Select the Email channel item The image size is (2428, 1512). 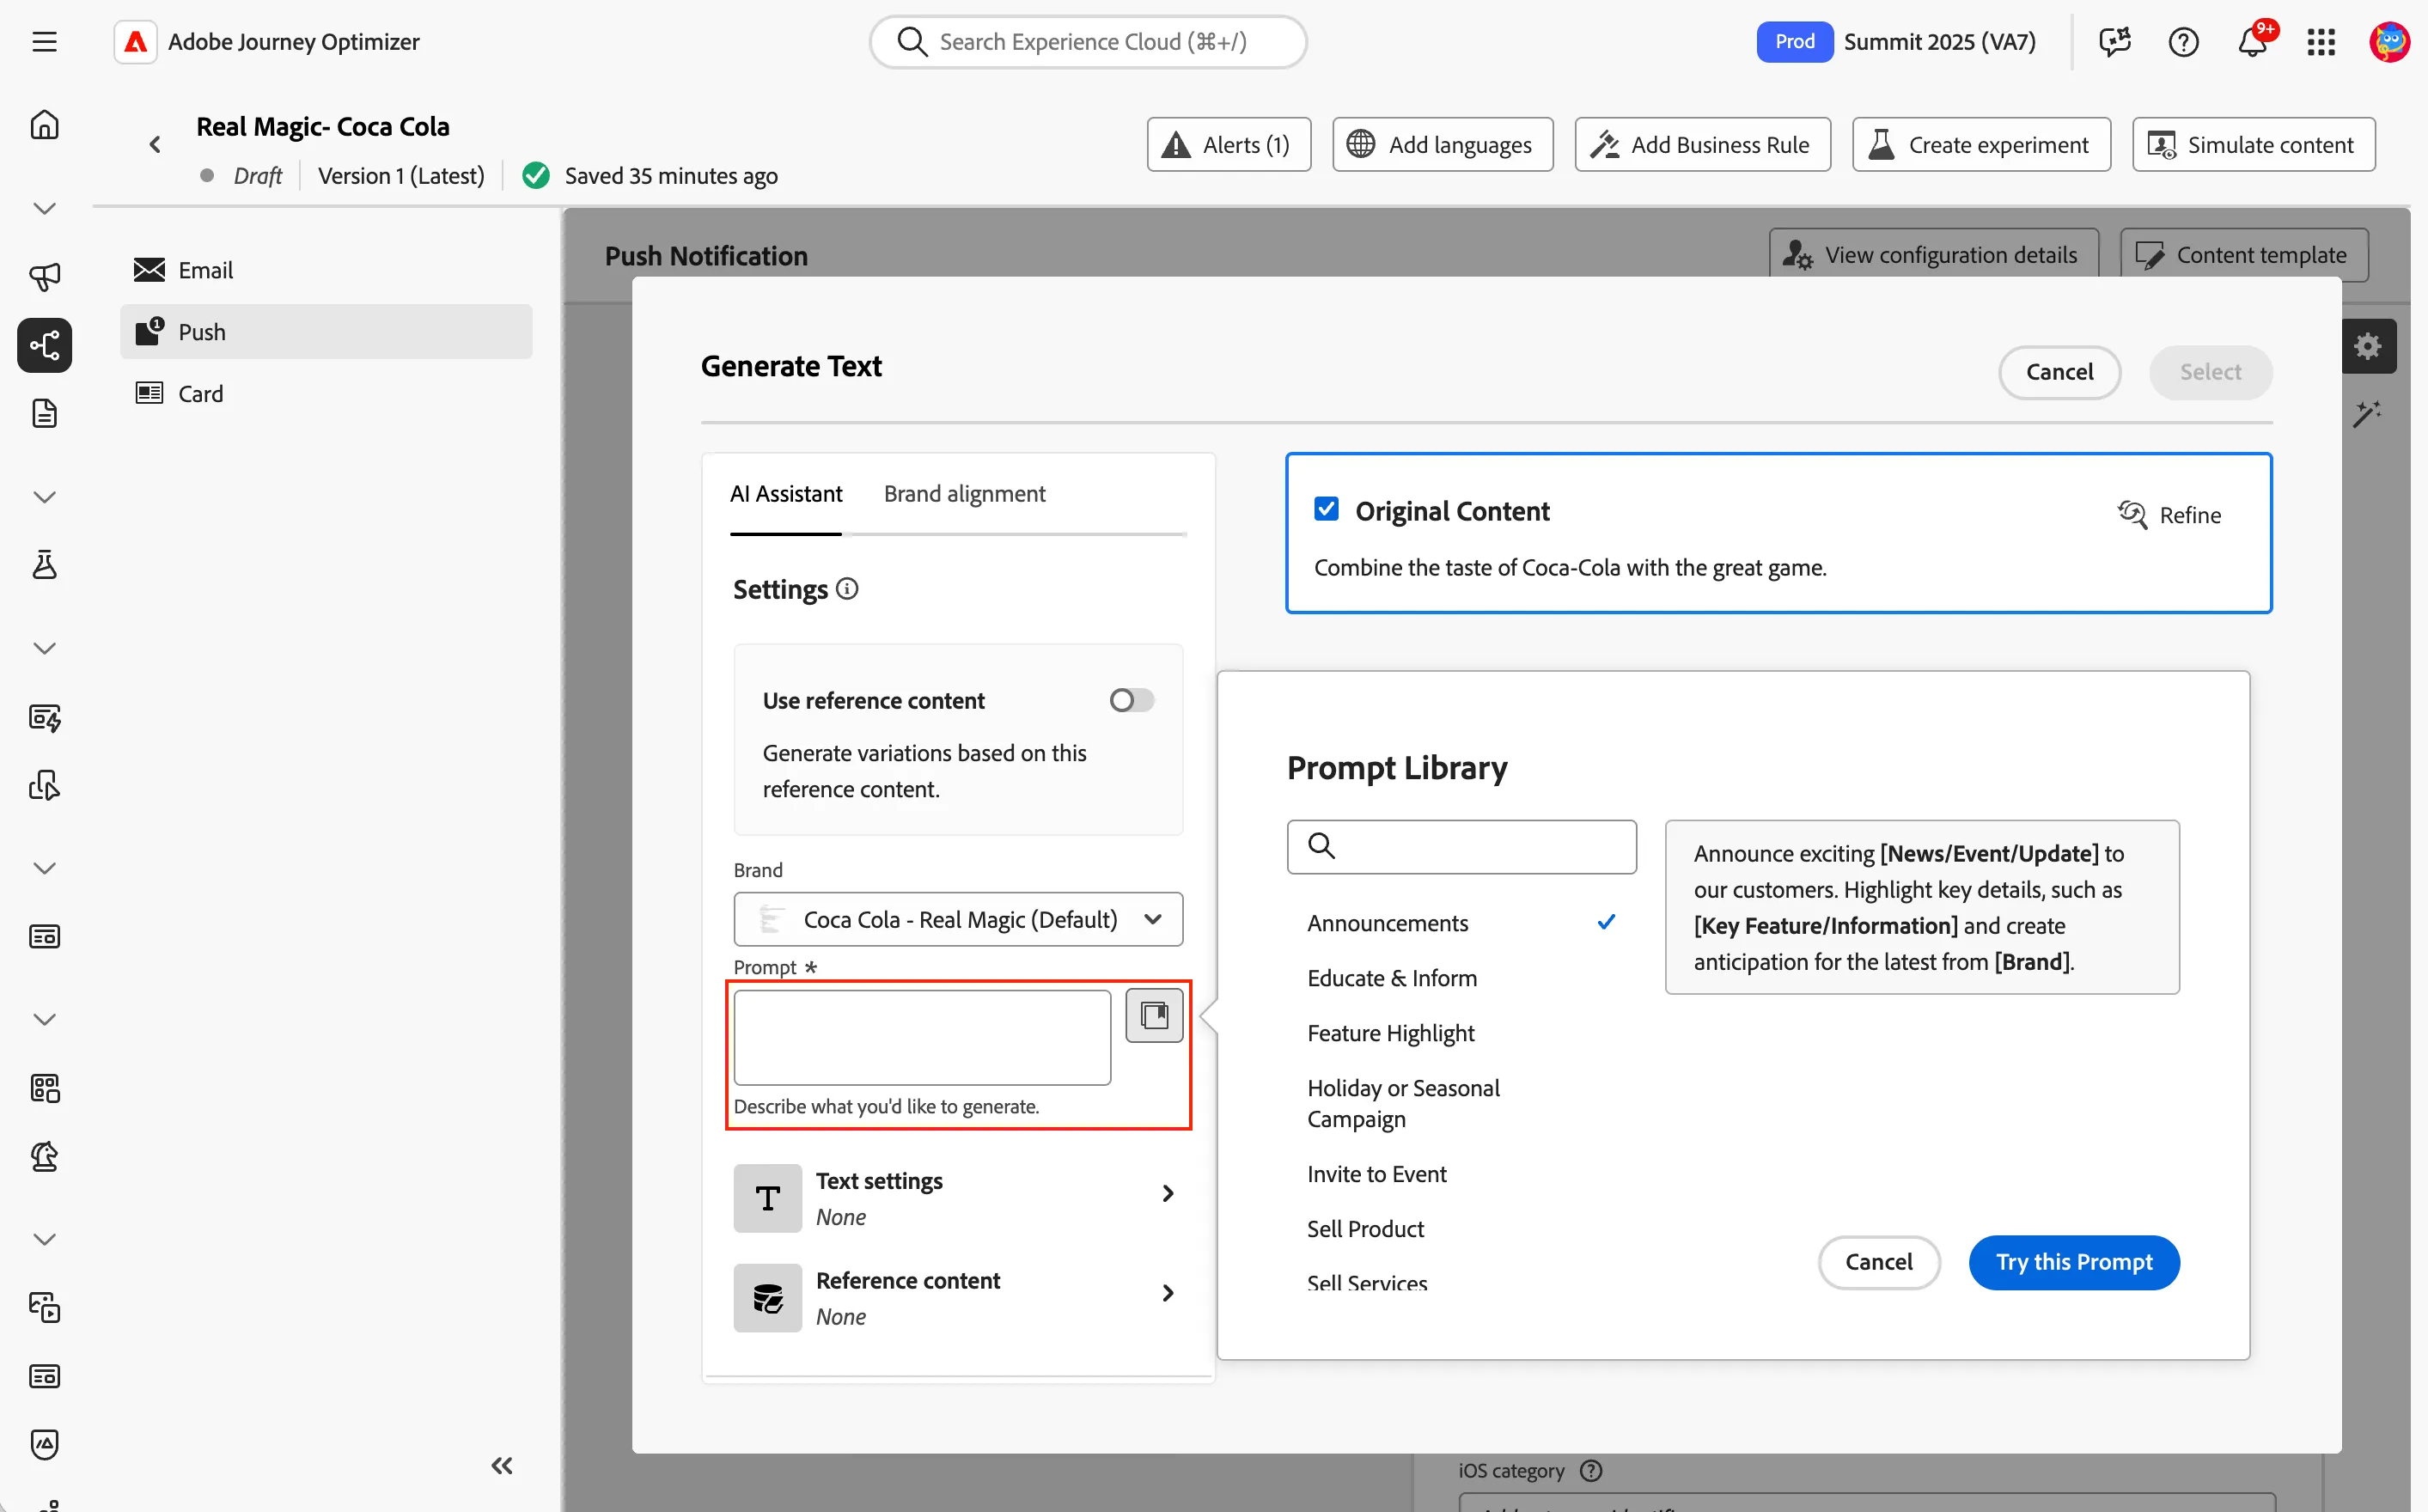tap(326, 270)
